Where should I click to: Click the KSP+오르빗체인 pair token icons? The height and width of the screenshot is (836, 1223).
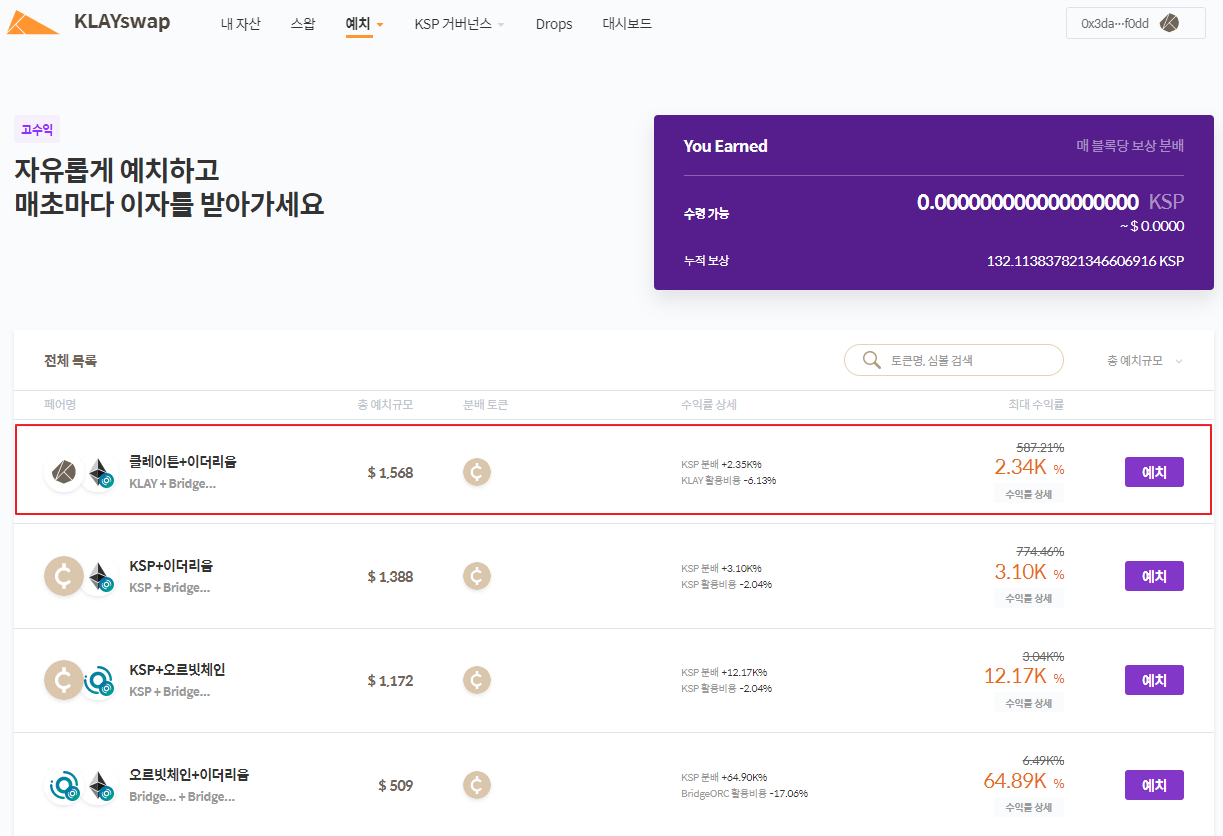pos(81,680)
